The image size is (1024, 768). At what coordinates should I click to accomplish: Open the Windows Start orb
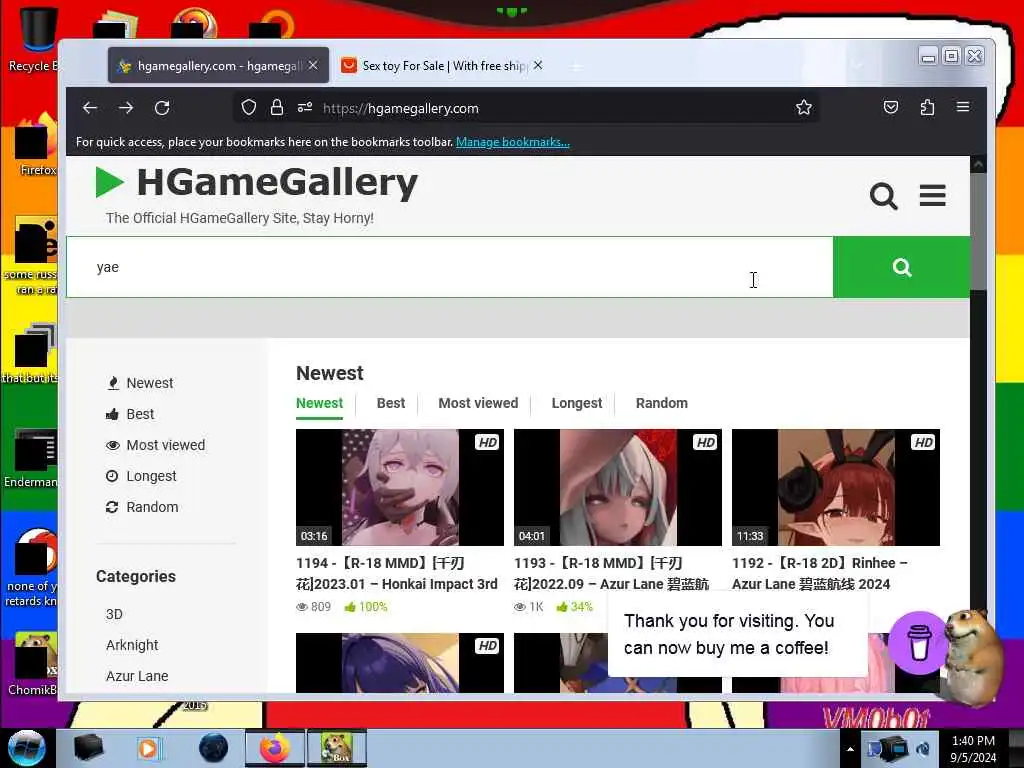[26, 748]
